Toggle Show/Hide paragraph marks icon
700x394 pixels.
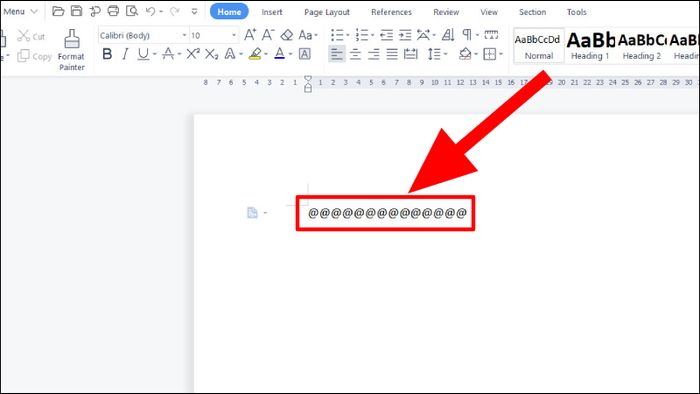pyautogui.click(x=467, y=35)
